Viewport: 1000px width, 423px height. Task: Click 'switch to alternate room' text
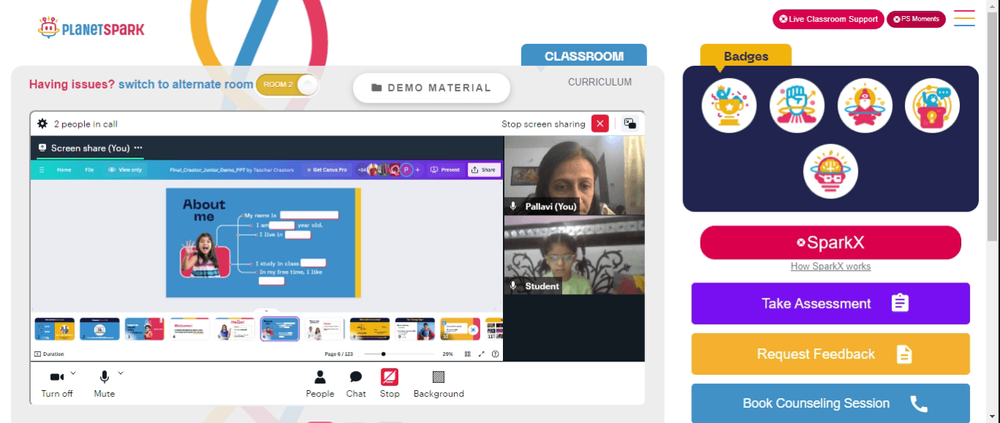(x=186, y=84)
